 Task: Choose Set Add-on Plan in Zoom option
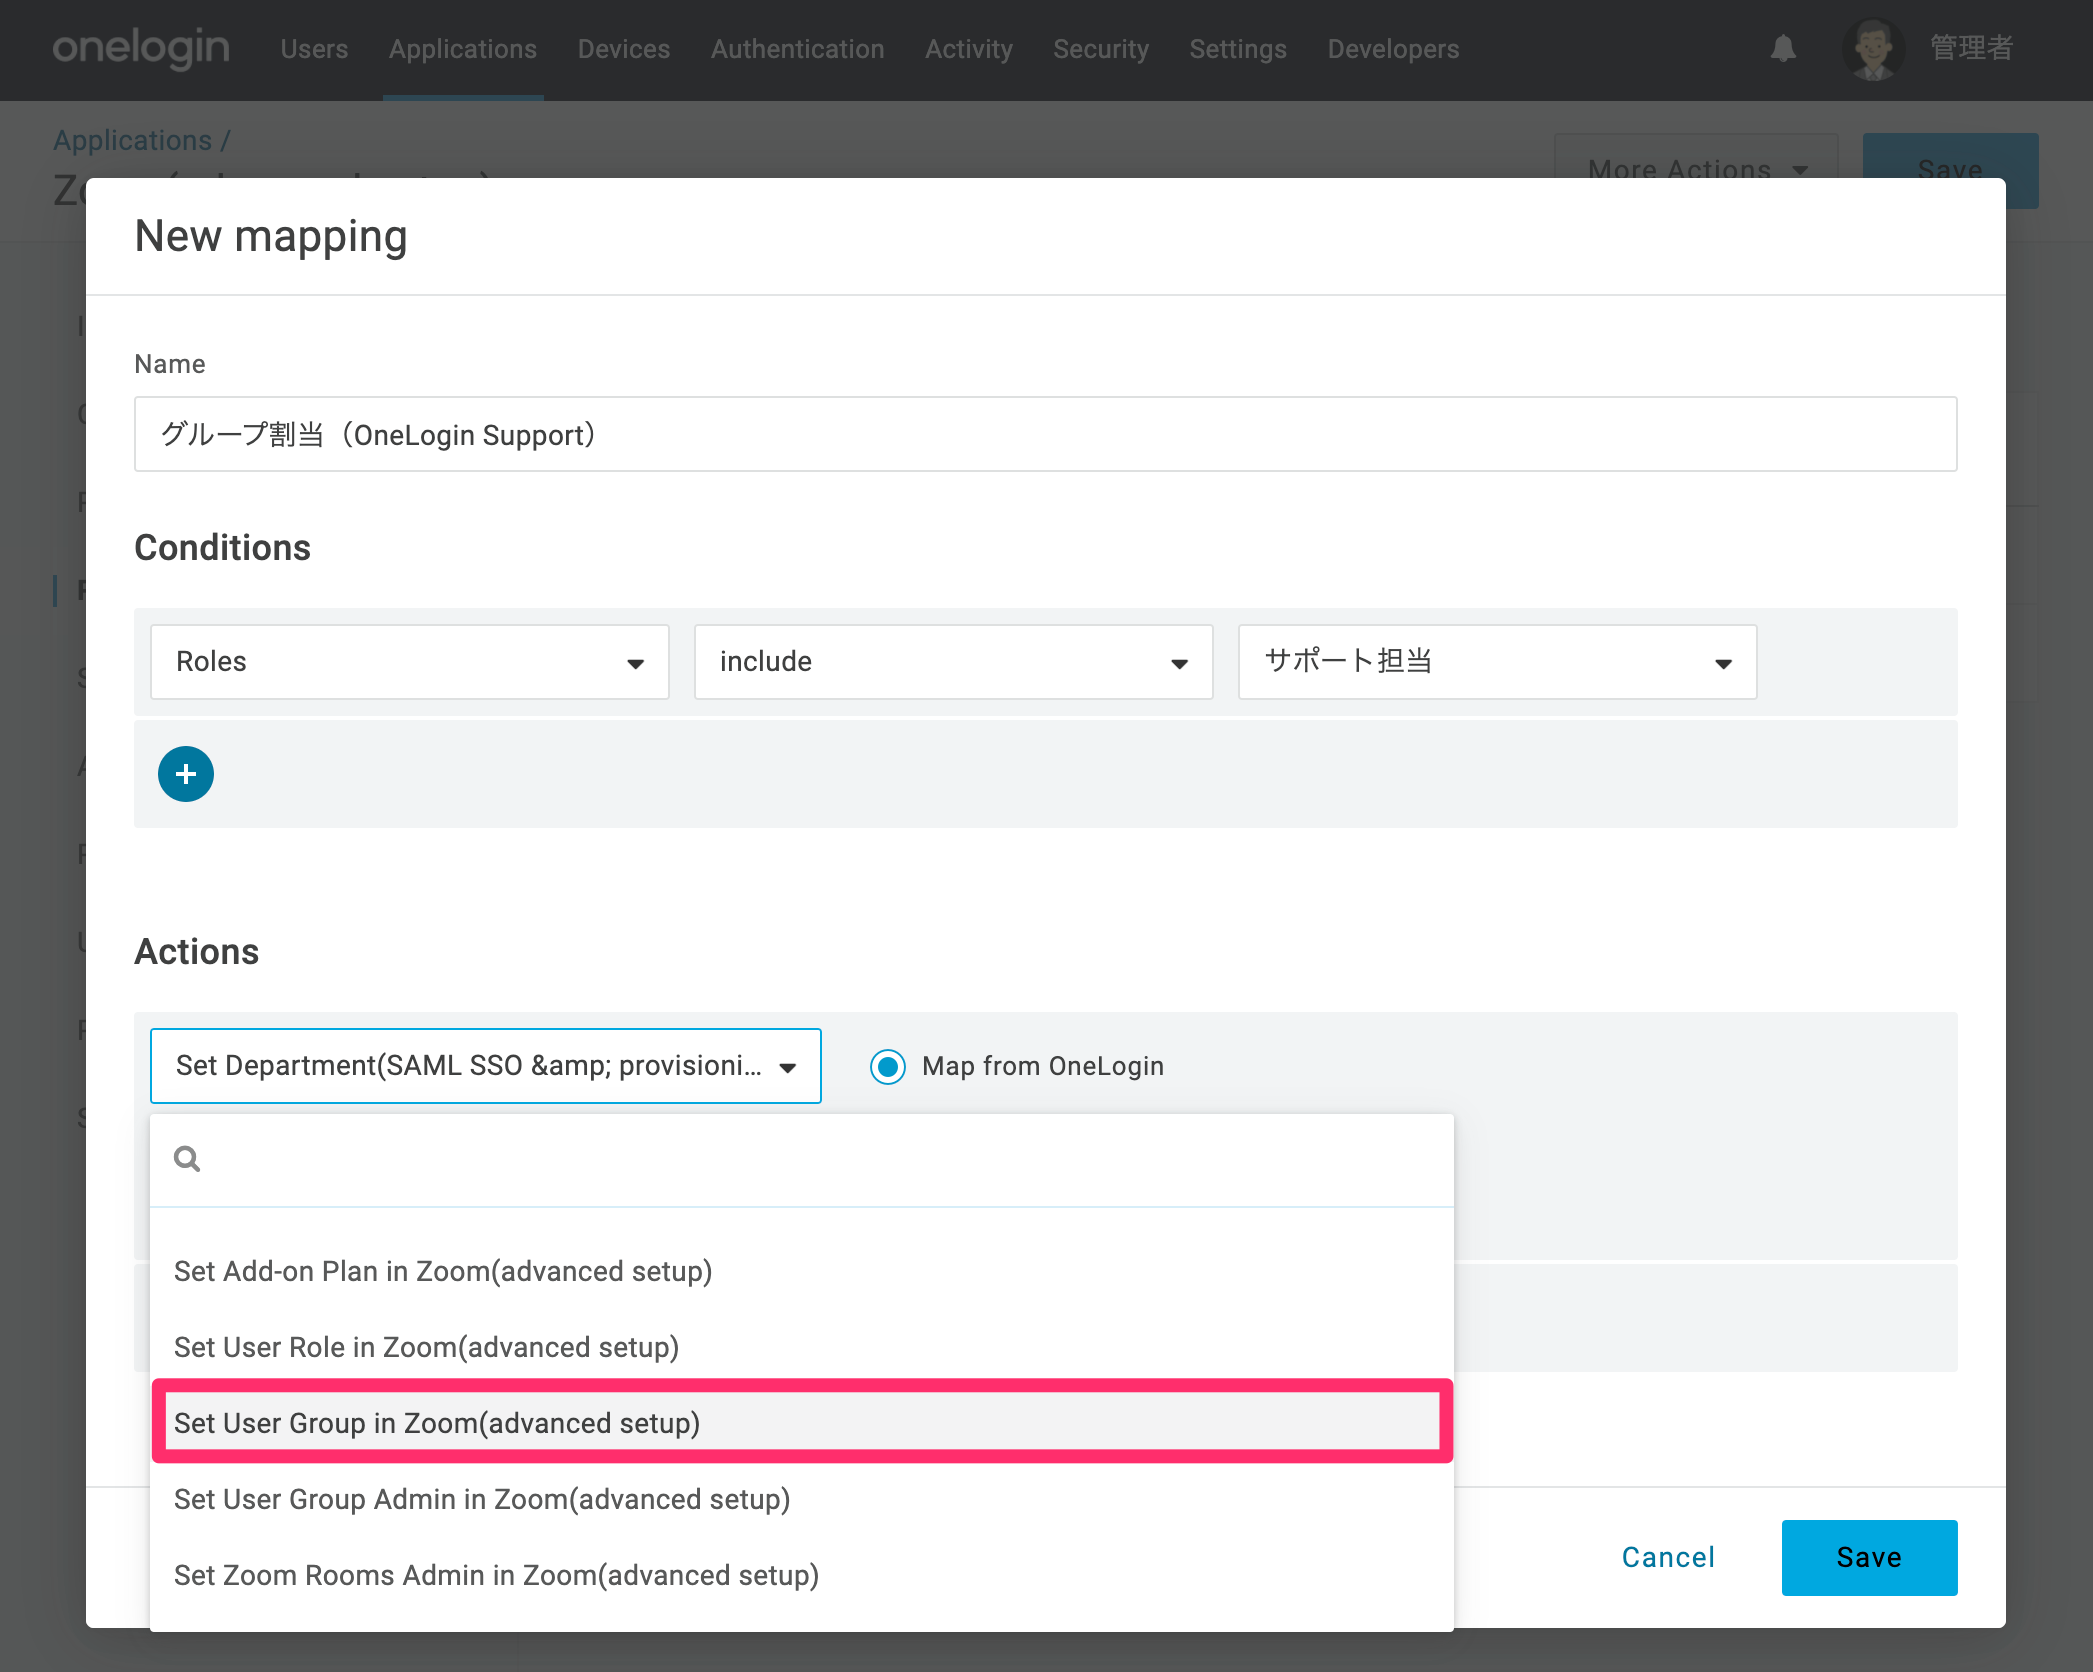pyautogui.click(x=802, y=1271)
